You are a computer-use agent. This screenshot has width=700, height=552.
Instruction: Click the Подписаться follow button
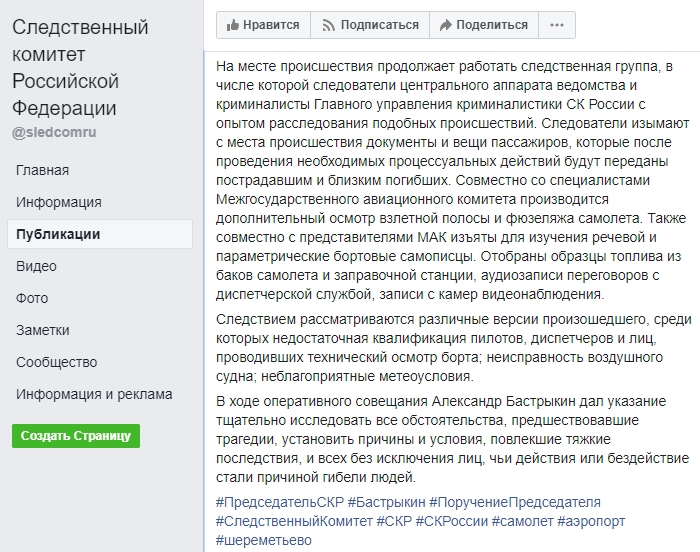(x=370, y=25)
